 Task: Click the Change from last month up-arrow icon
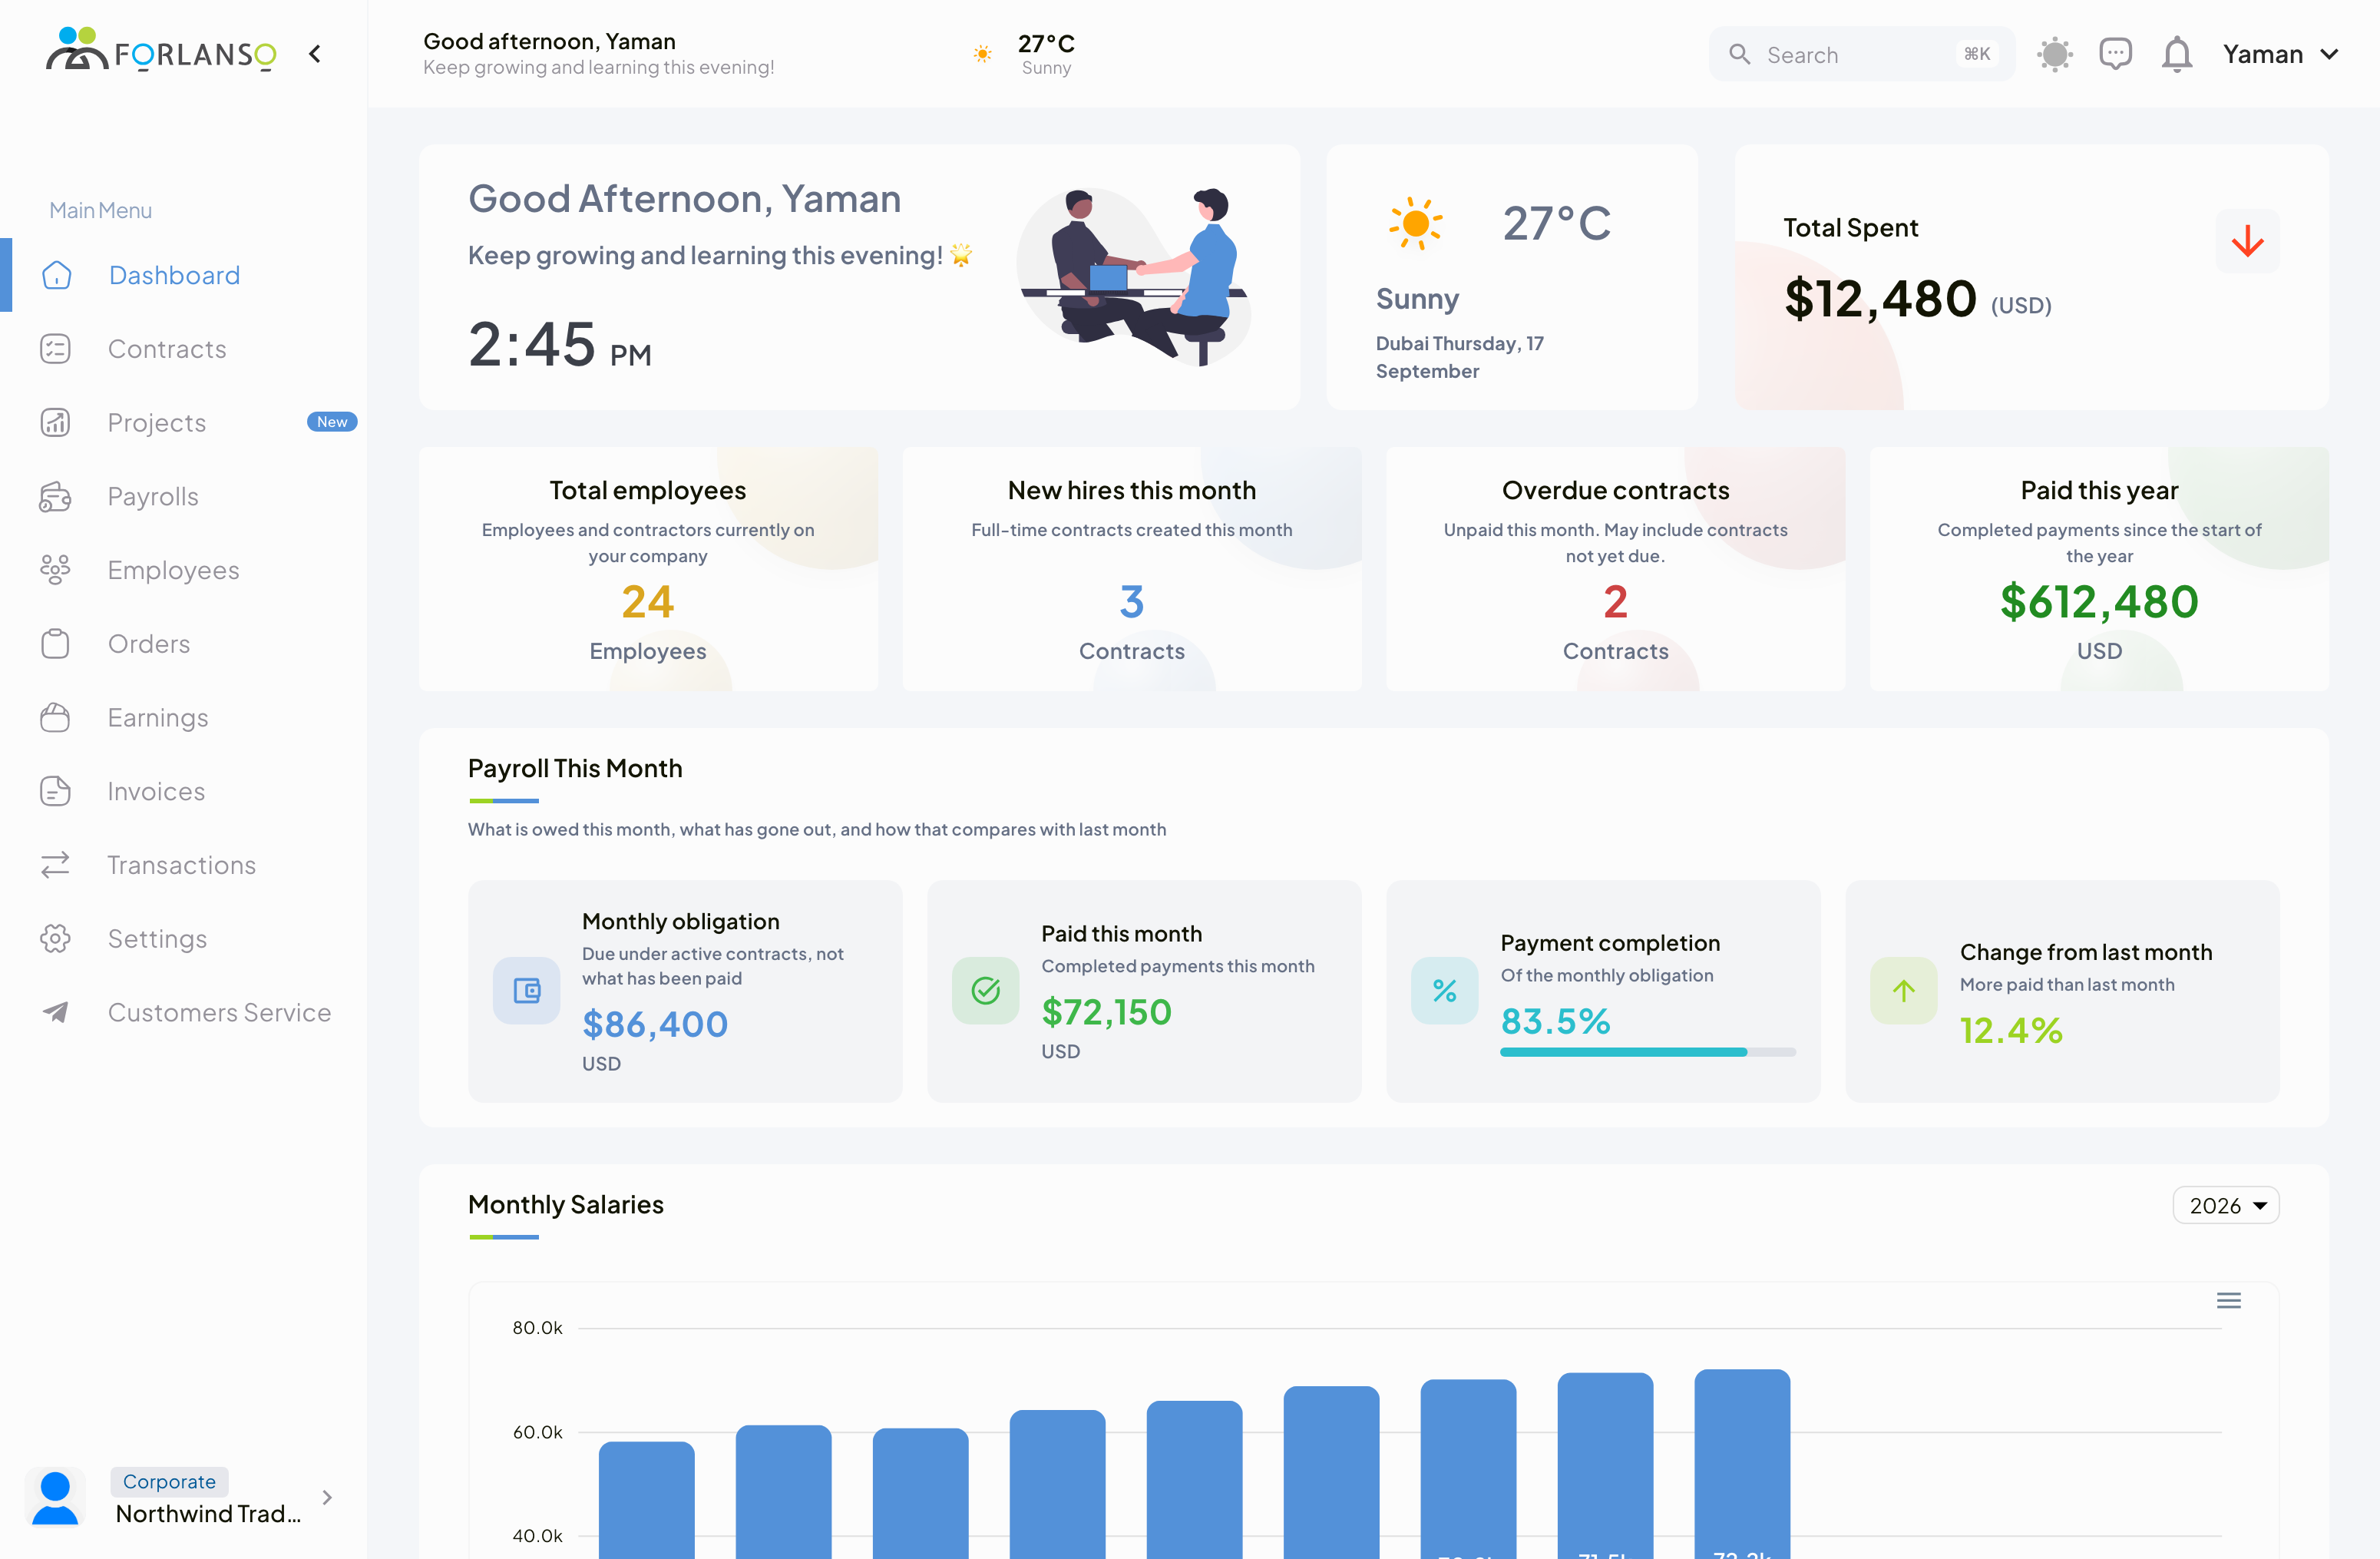[1904, 991]
